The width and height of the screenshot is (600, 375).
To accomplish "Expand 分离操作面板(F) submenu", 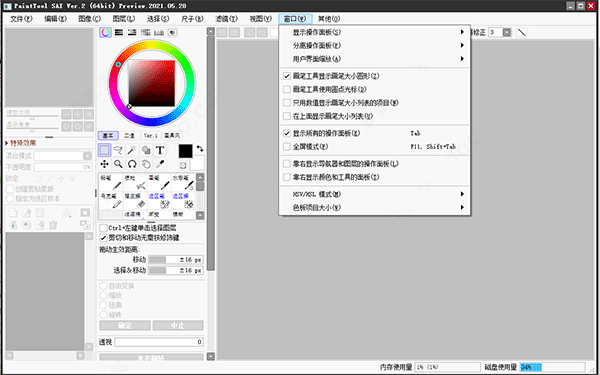I will [375, 46].
